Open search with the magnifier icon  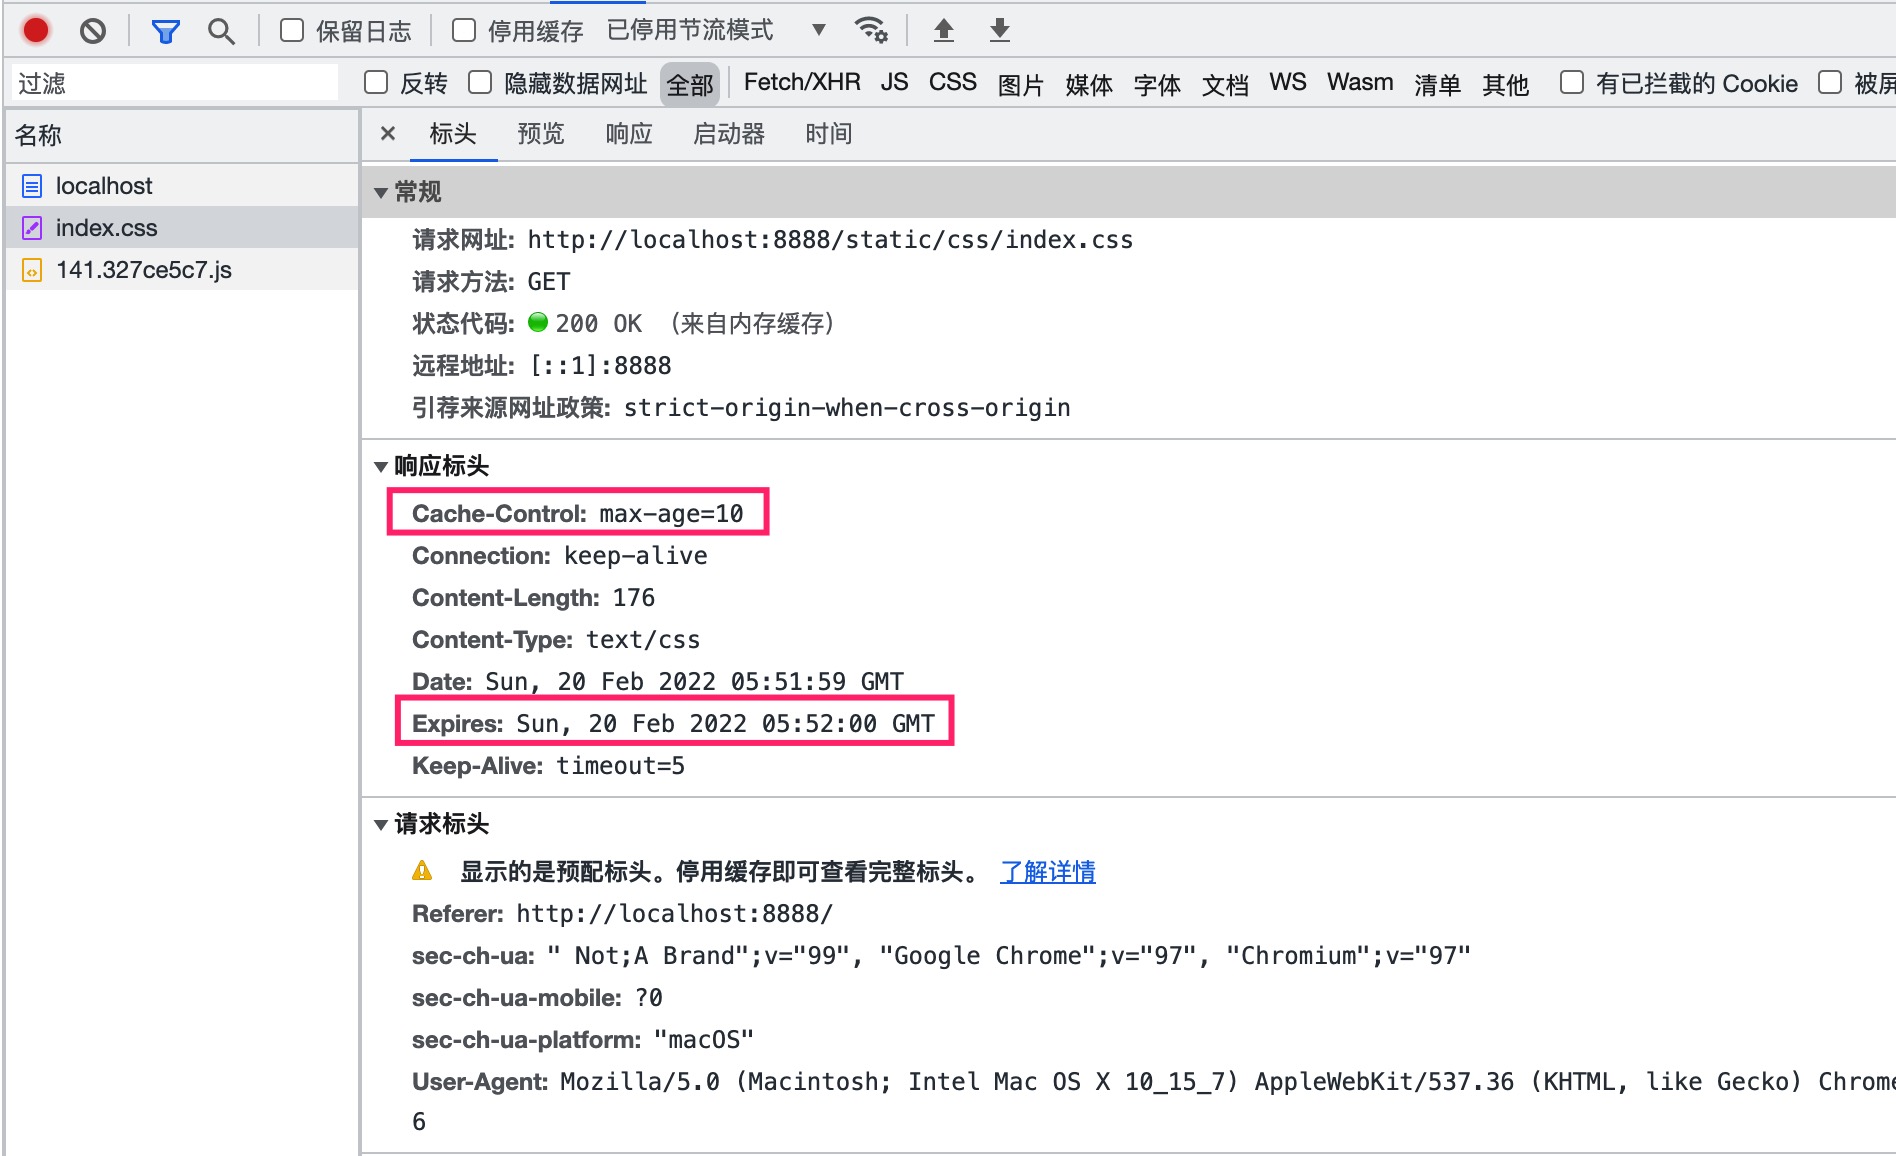221,31
